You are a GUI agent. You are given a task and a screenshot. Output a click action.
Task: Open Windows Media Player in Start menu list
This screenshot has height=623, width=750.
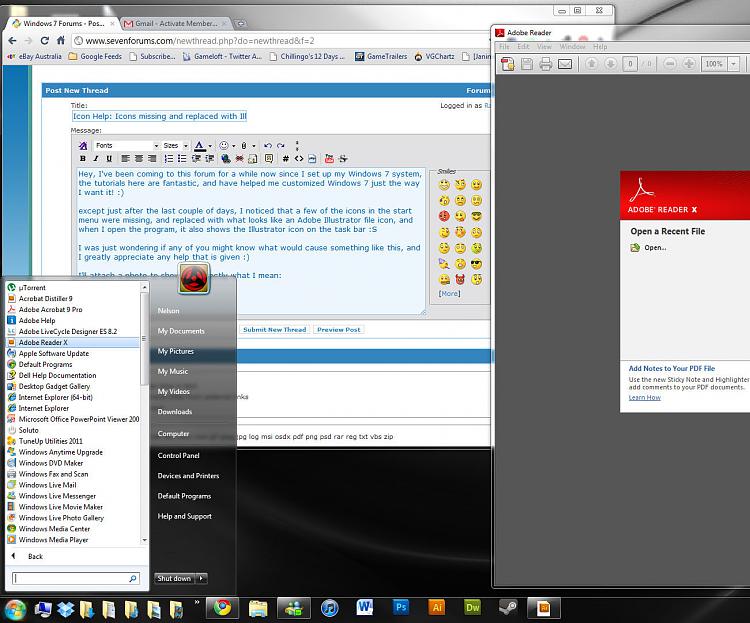pos(73,540)
